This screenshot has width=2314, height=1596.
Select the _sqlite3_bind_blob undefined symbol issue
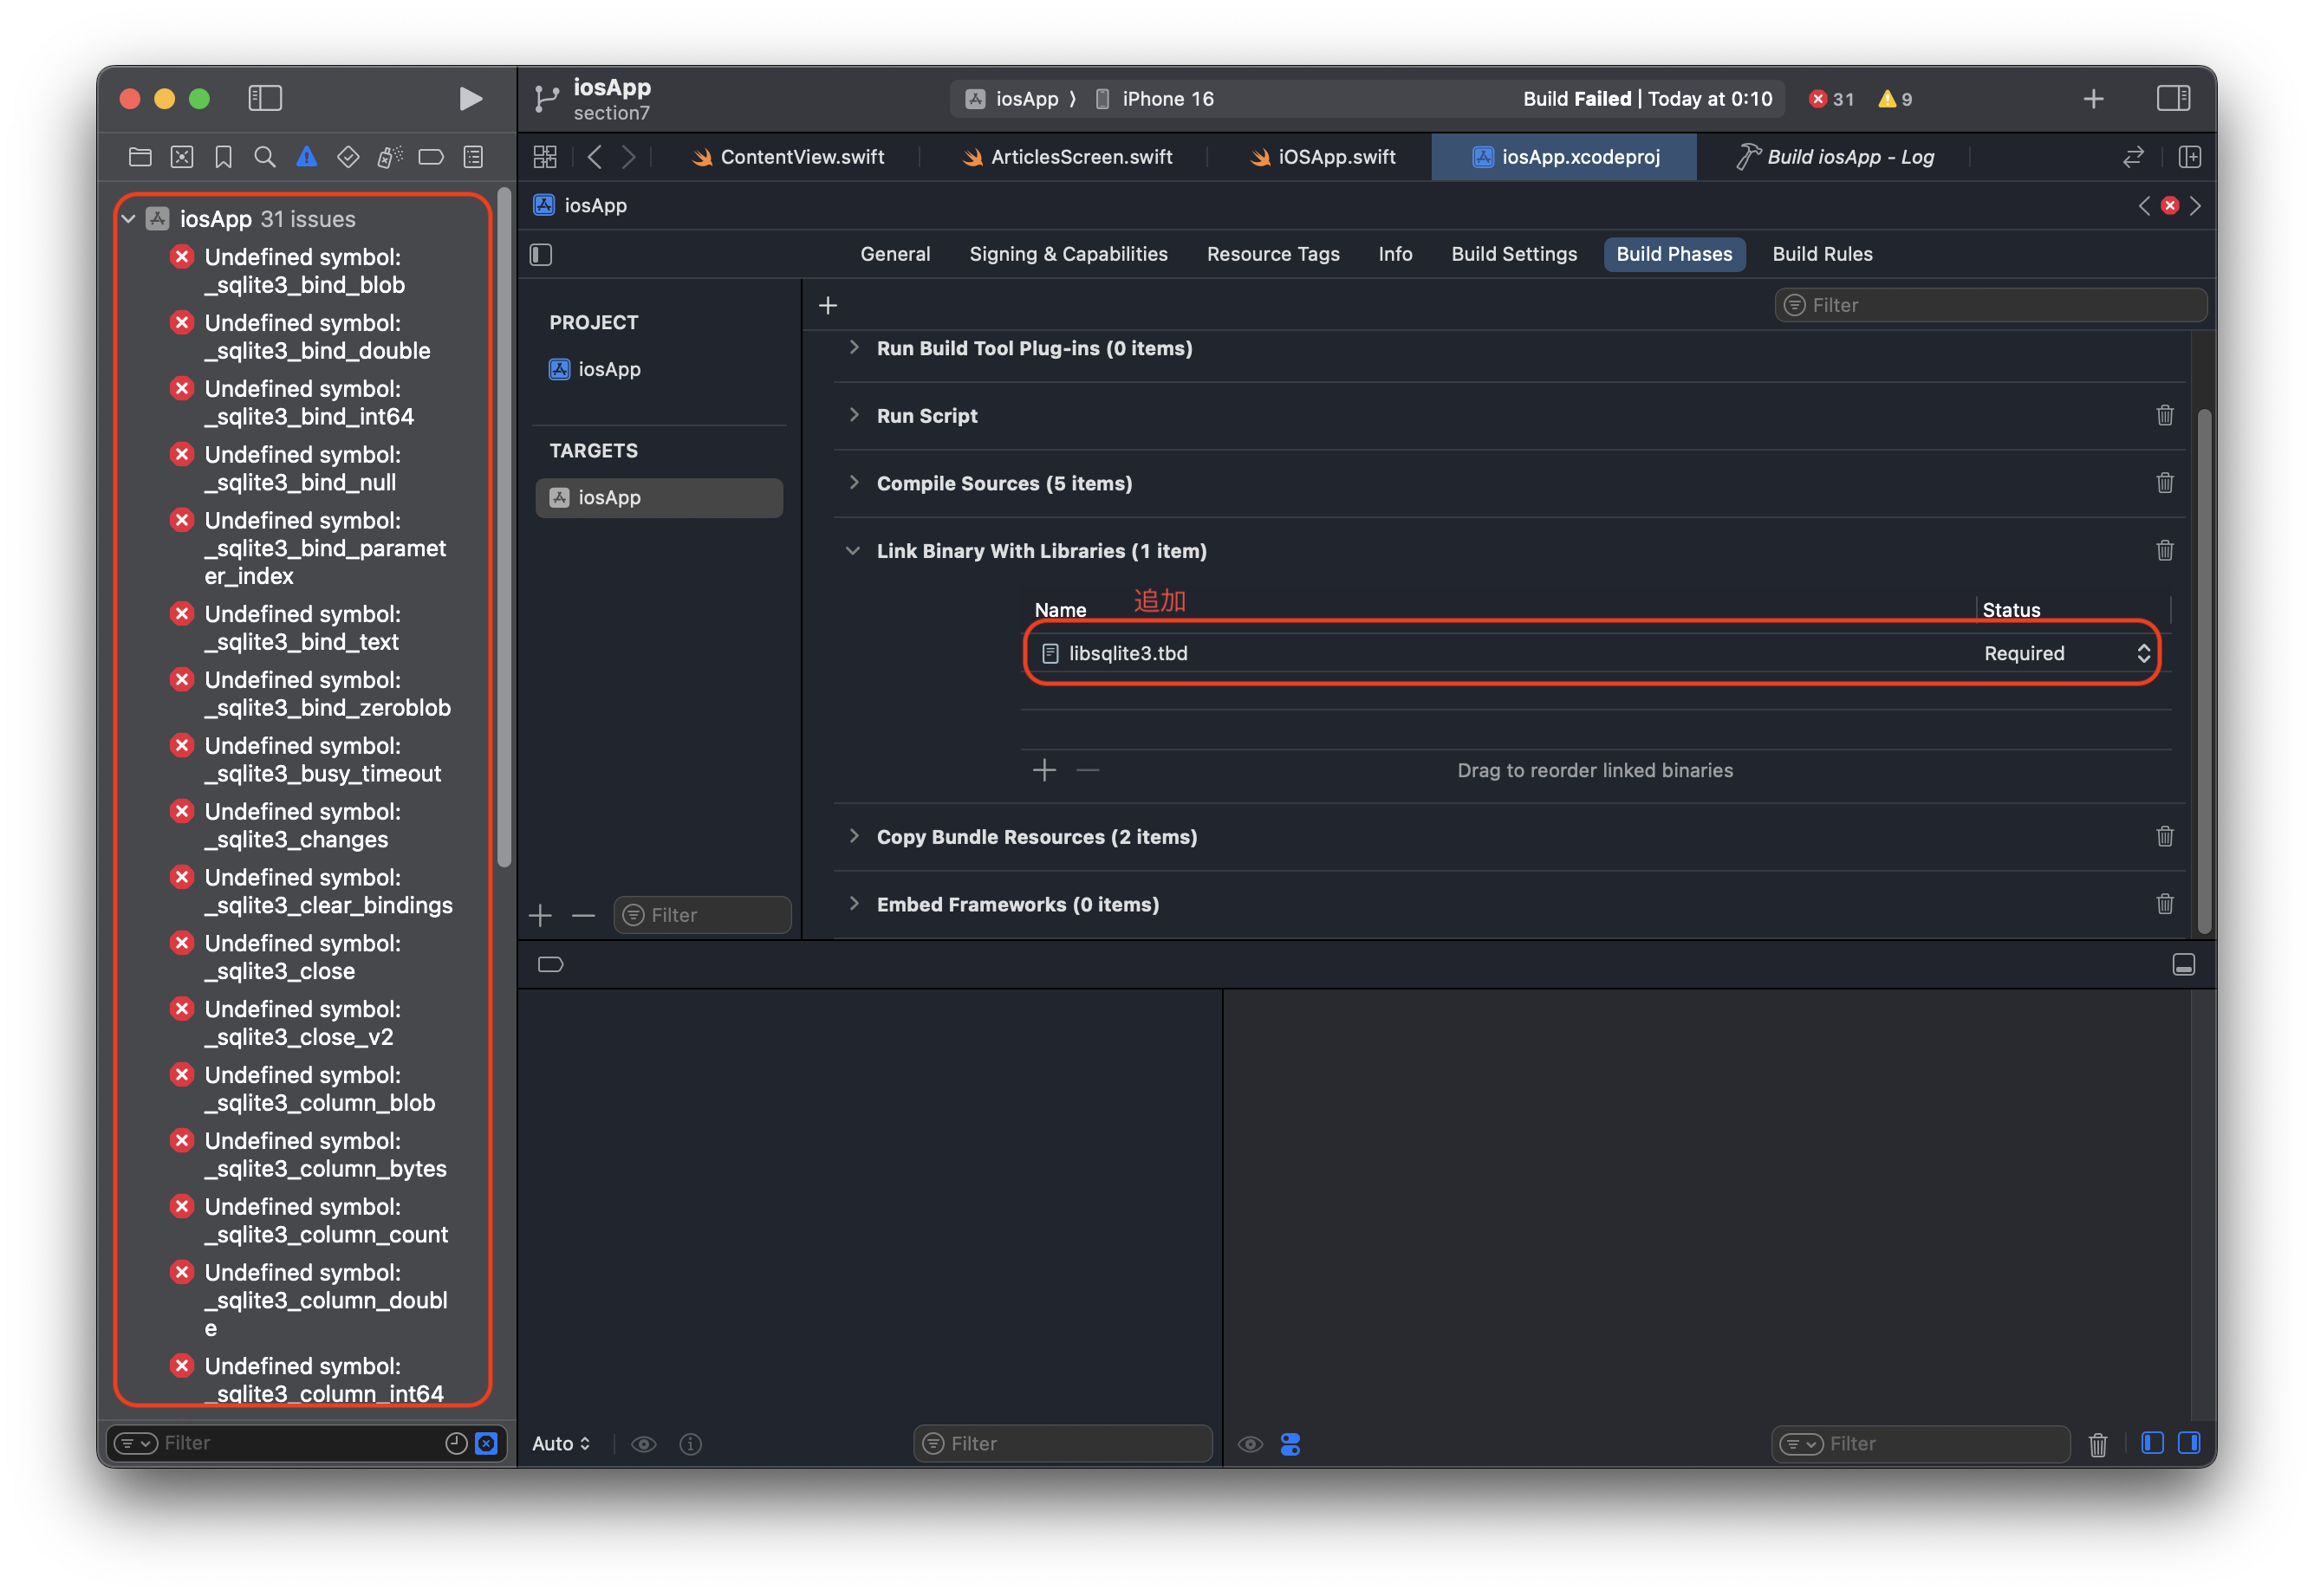pyautogui.click(x=305, y=271)
